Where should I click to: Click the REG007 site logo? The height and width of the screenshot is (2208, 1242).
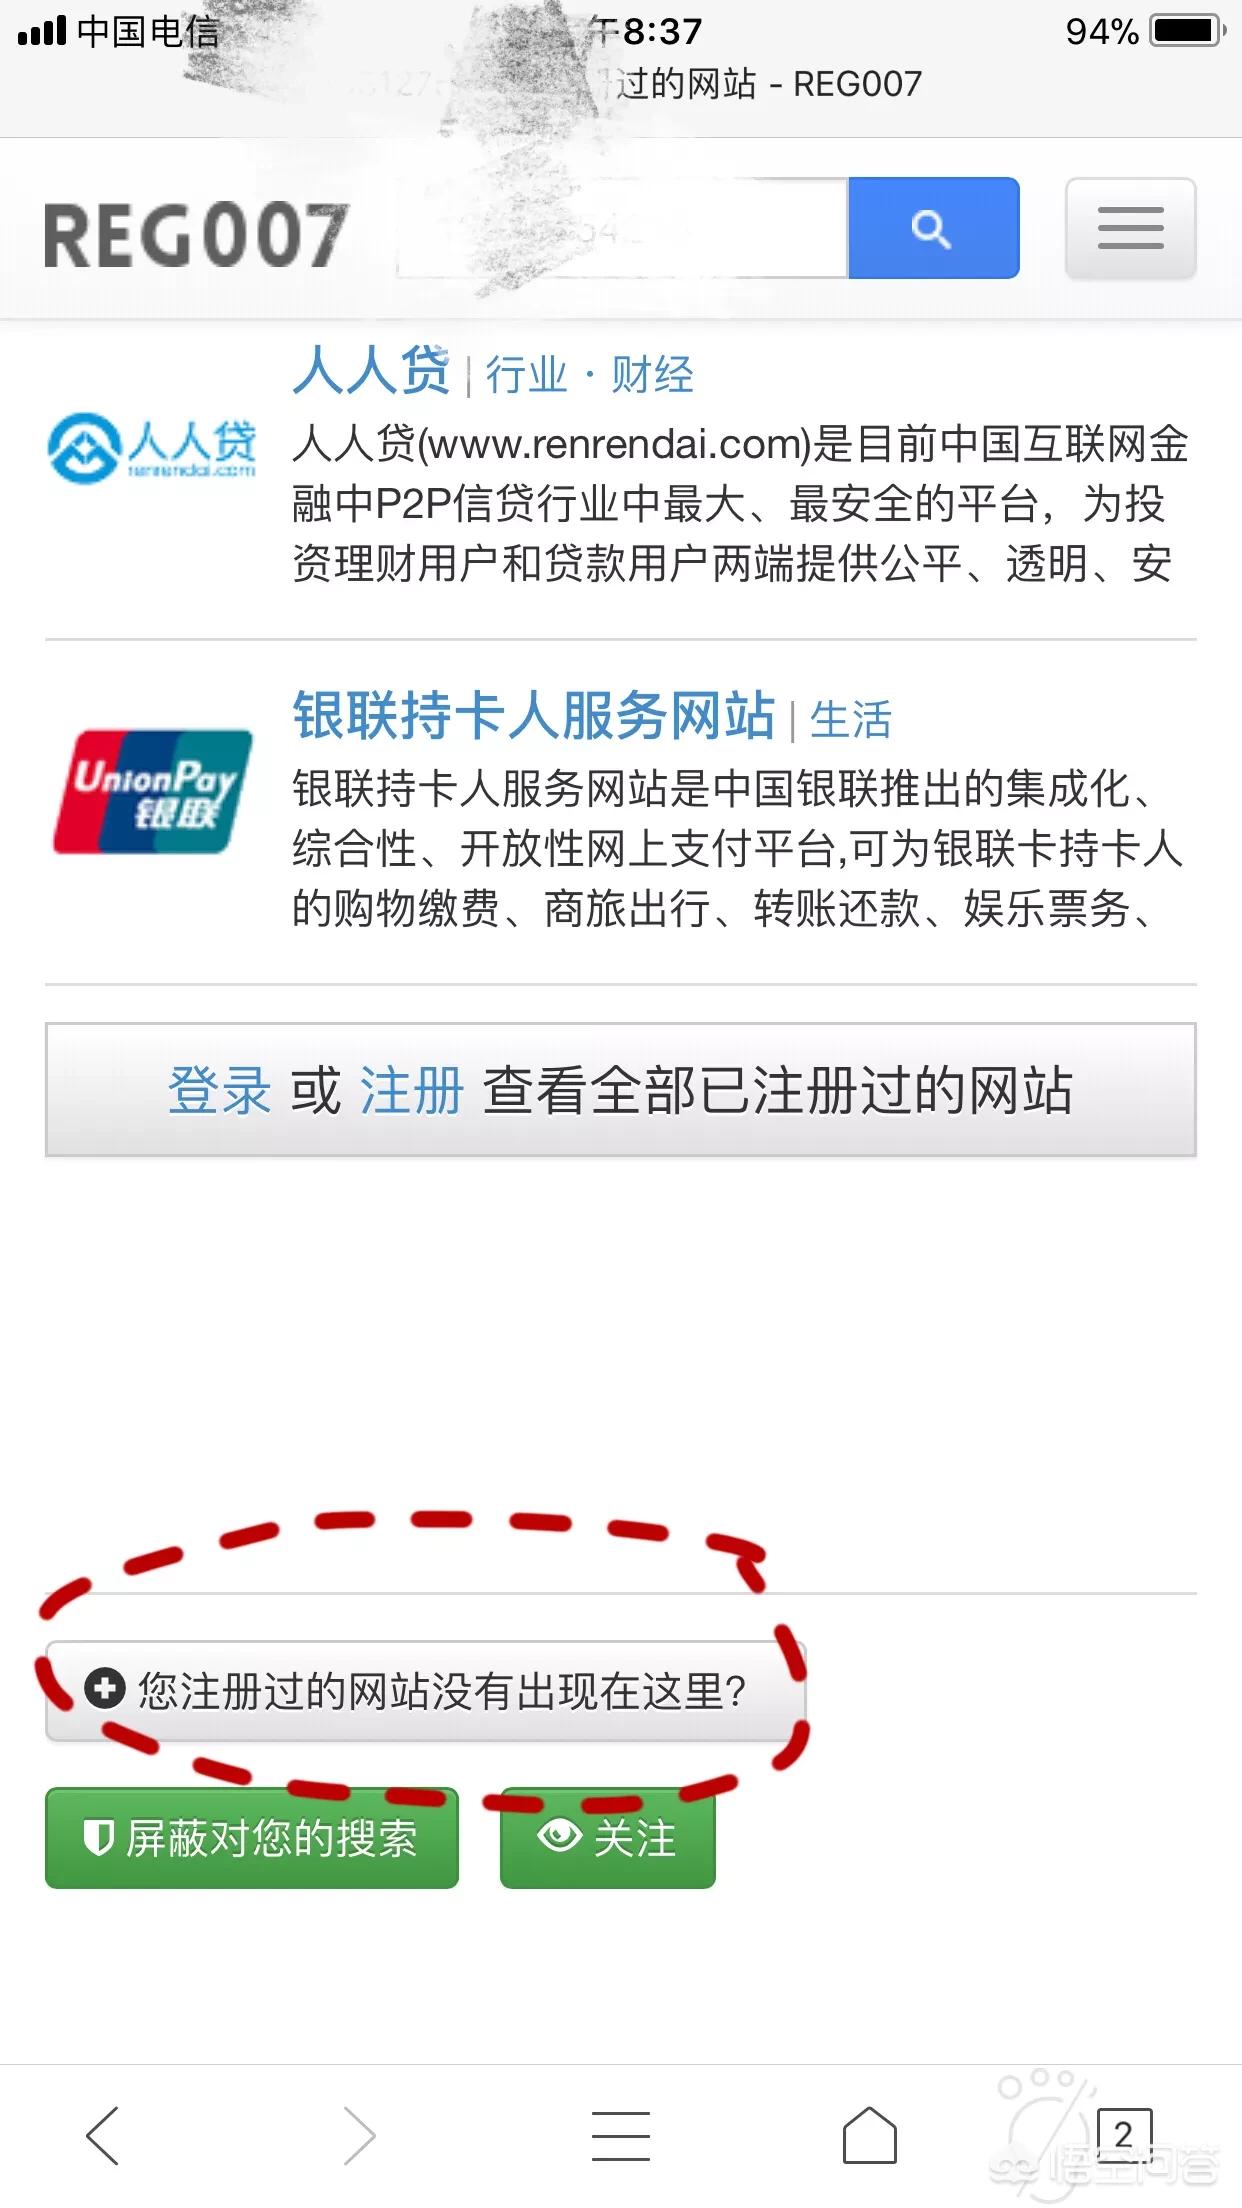tap(195, 236)
